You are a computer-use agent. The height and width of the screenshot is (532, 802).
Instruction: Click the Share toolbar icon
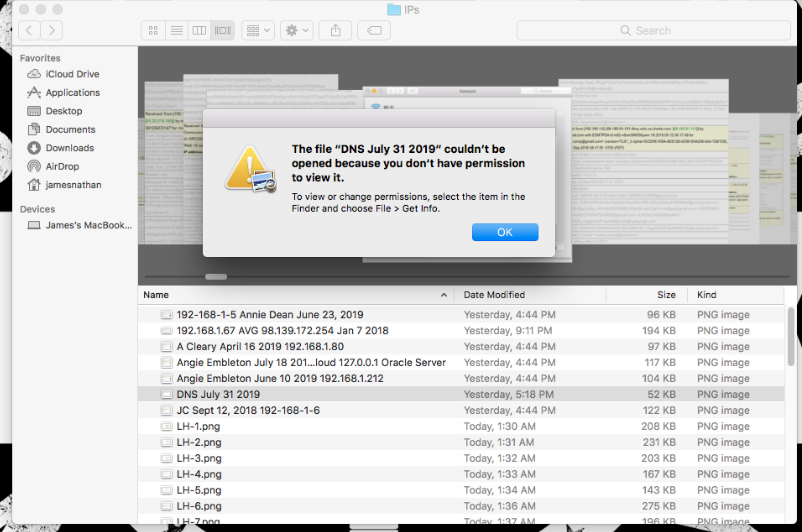(335, 31)
